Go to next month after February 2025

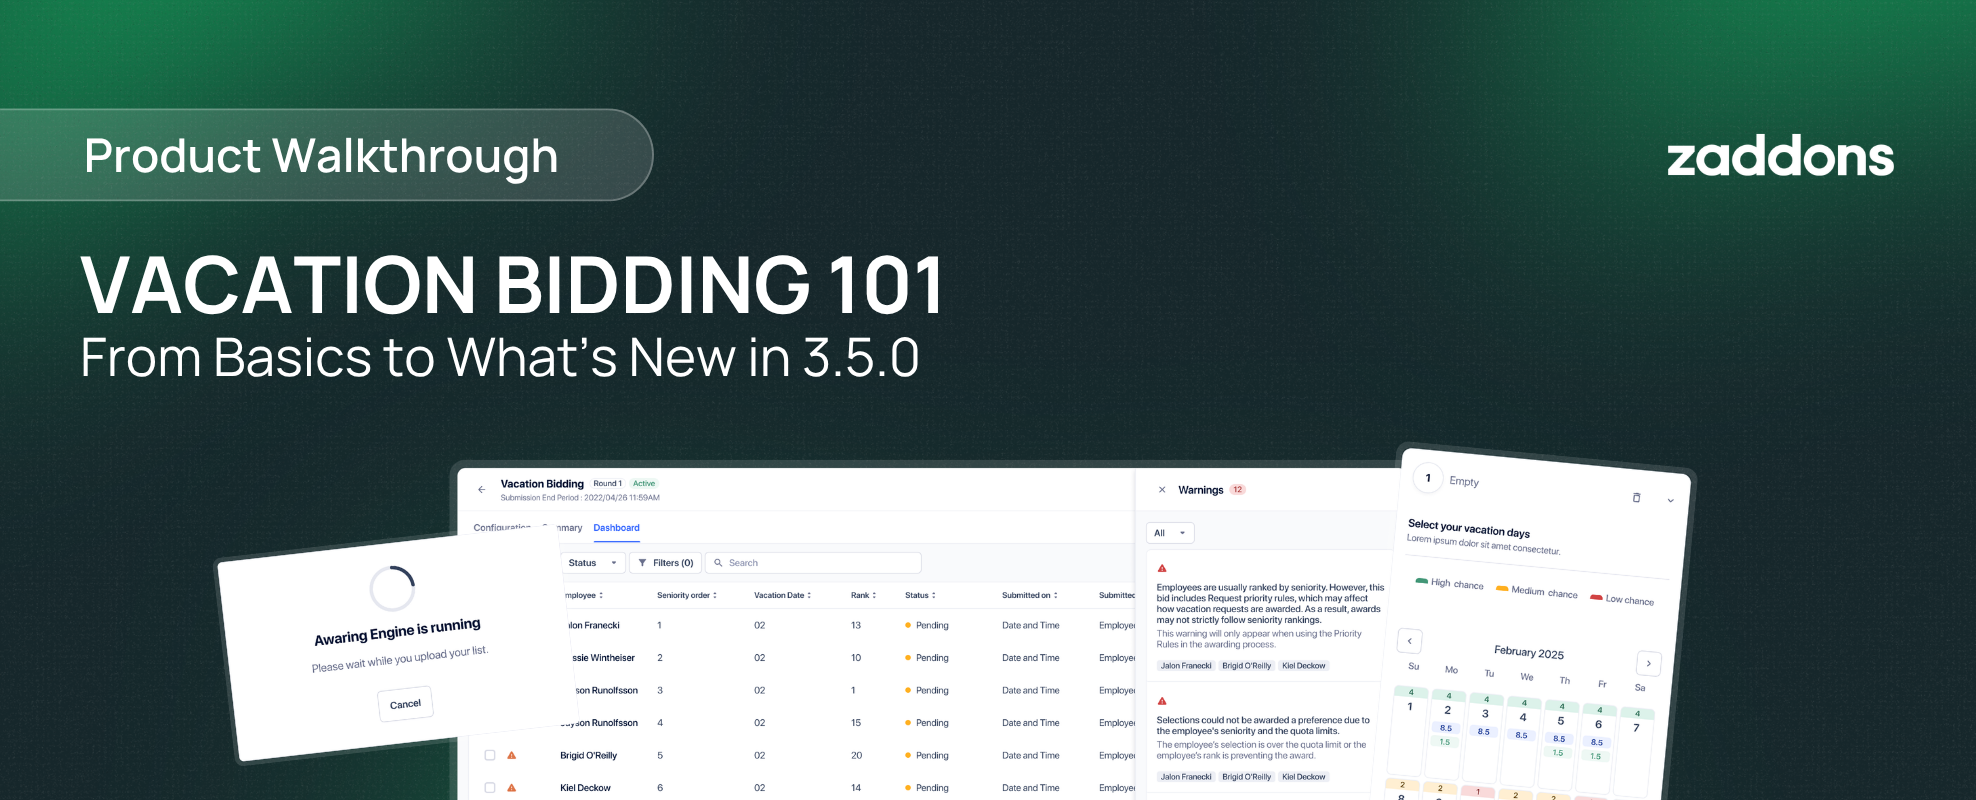pyautogui.click(x=1648, y=663)
